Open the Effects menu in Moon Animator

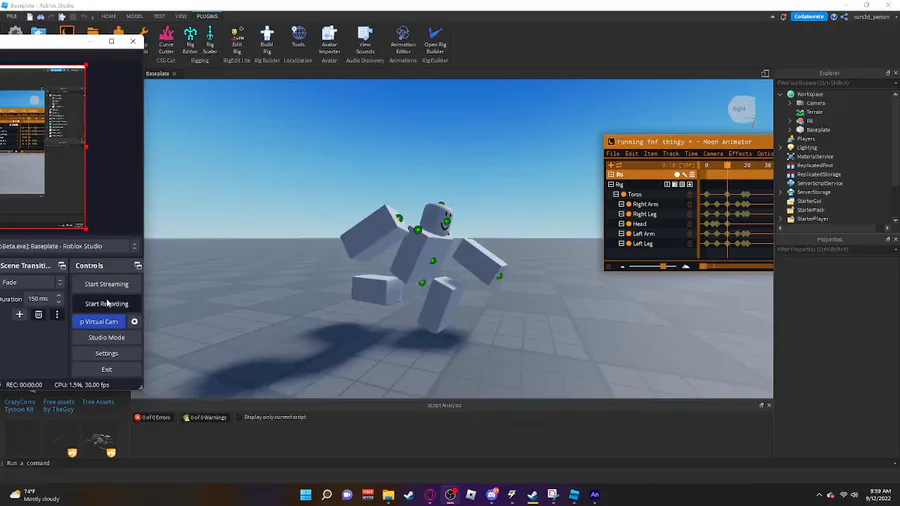[x=740, y=154]
